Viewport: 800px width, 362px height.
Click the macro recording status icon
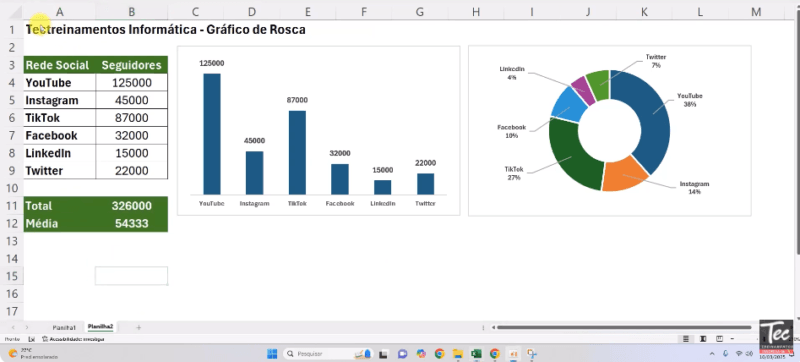click(x=31, y=339)
